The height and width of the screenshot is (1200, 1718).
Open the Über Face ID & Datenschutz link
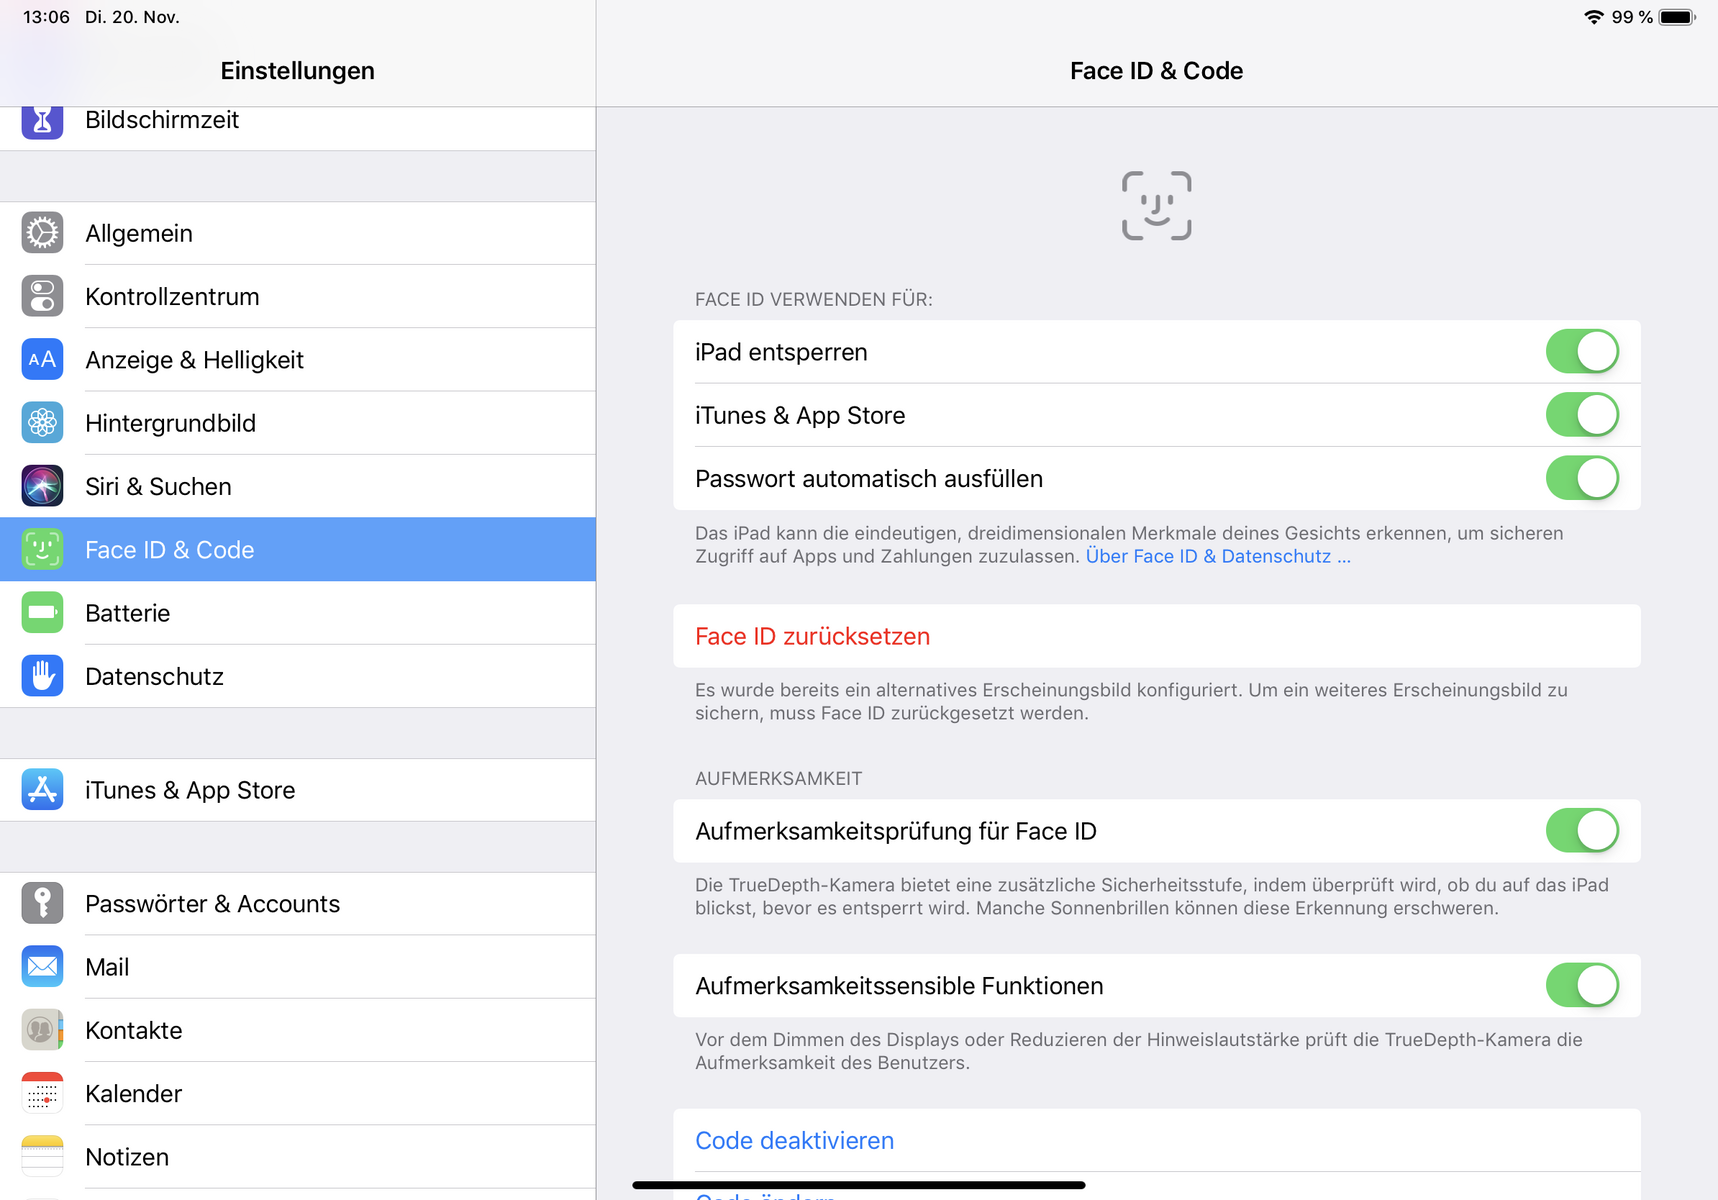[x=1217, y=557]
